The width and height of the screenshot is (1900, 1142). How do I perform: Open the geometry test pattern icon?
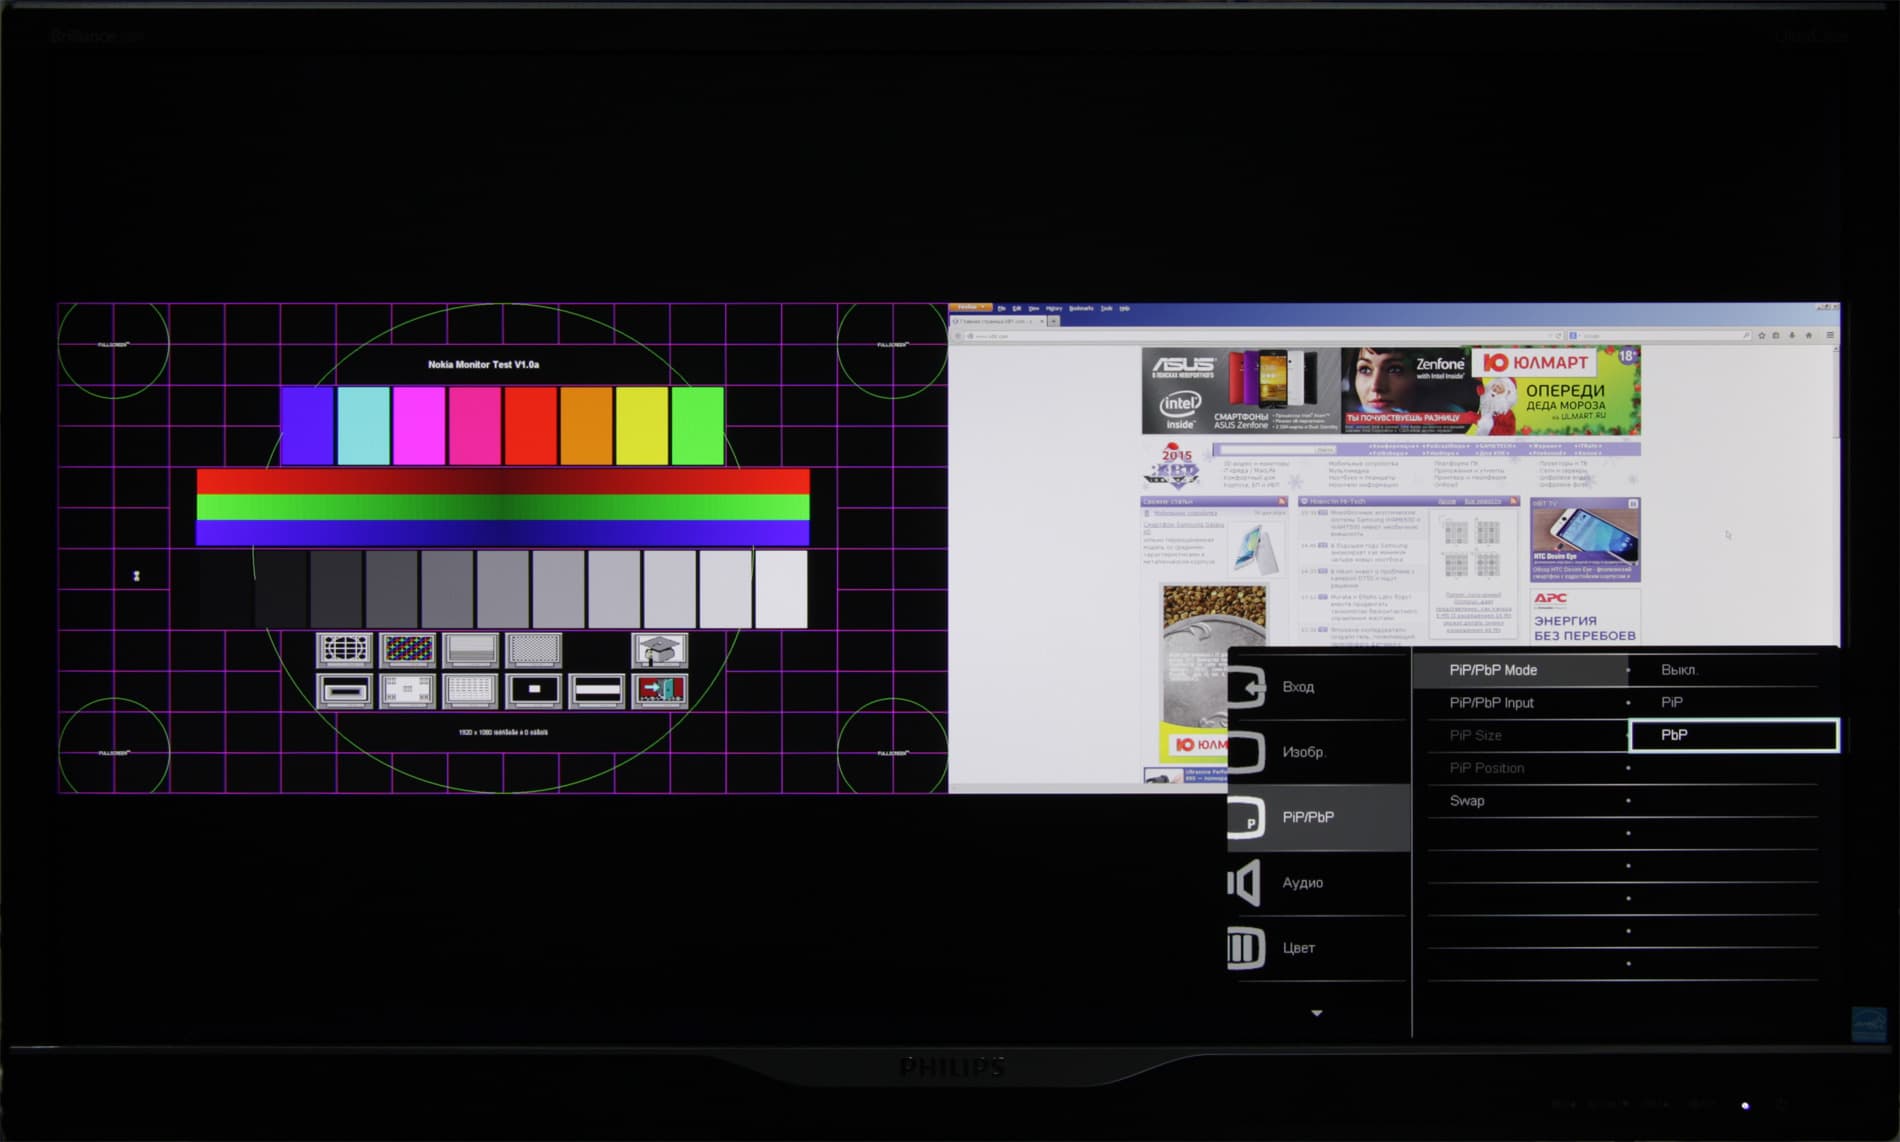[344, 650]
